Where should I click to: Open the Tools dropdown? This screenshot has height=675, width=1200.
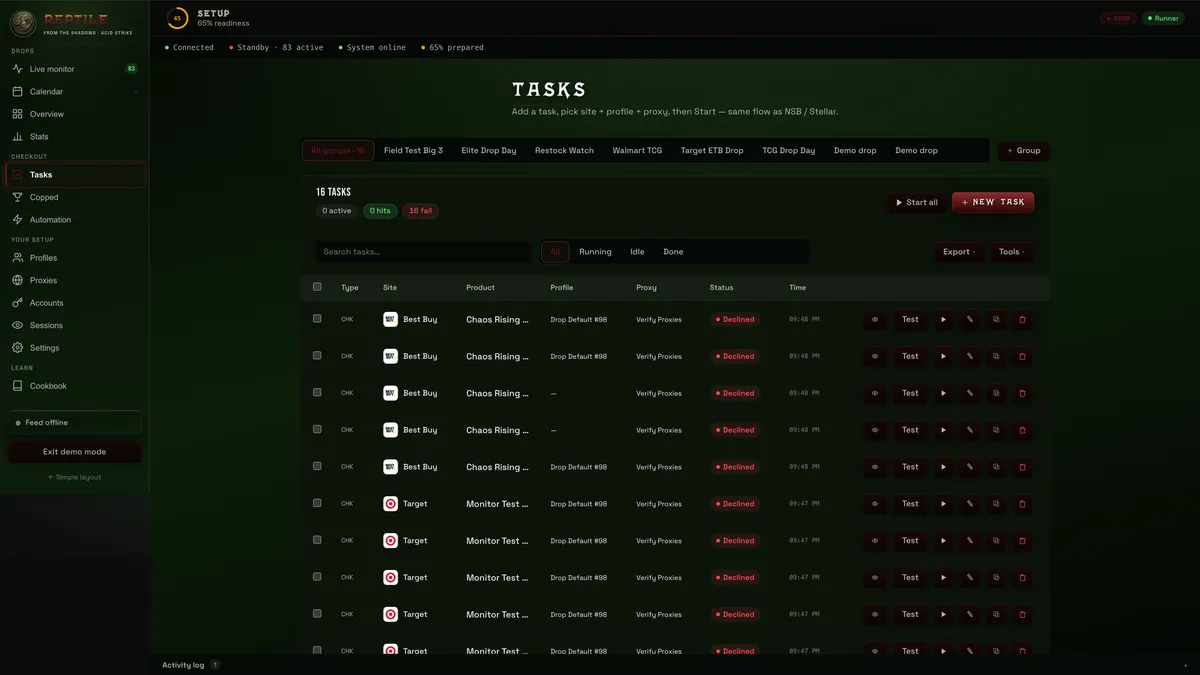(1012, 252)
